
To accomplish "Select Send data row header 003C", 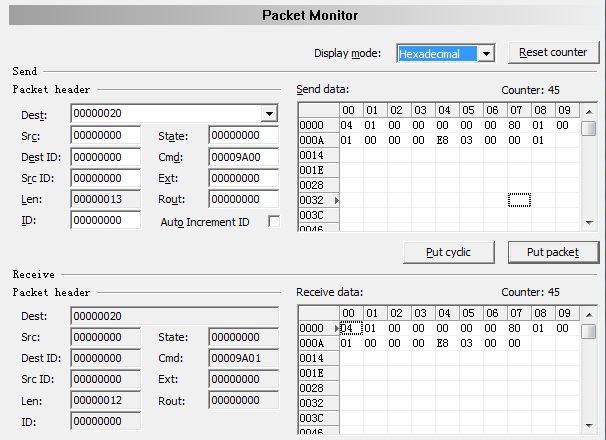I will [319, 215].
